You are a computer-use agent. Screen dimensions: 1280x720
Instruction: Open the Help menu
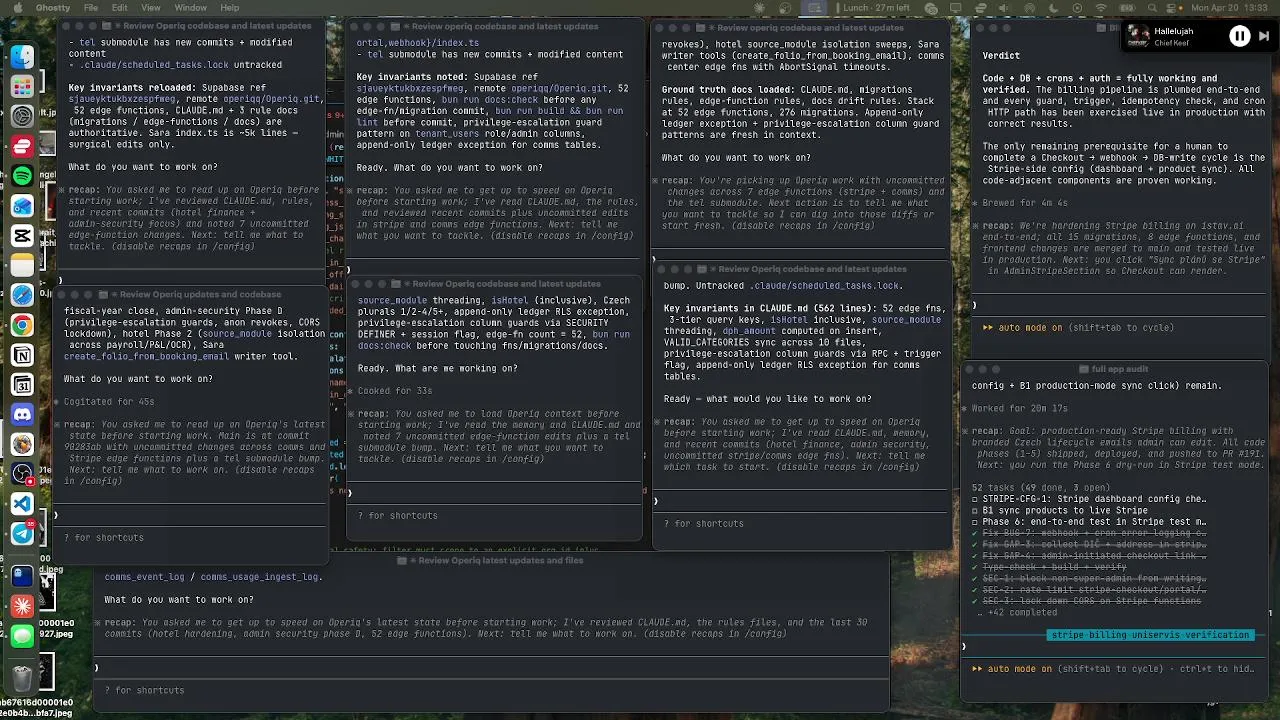click(229, 8)
